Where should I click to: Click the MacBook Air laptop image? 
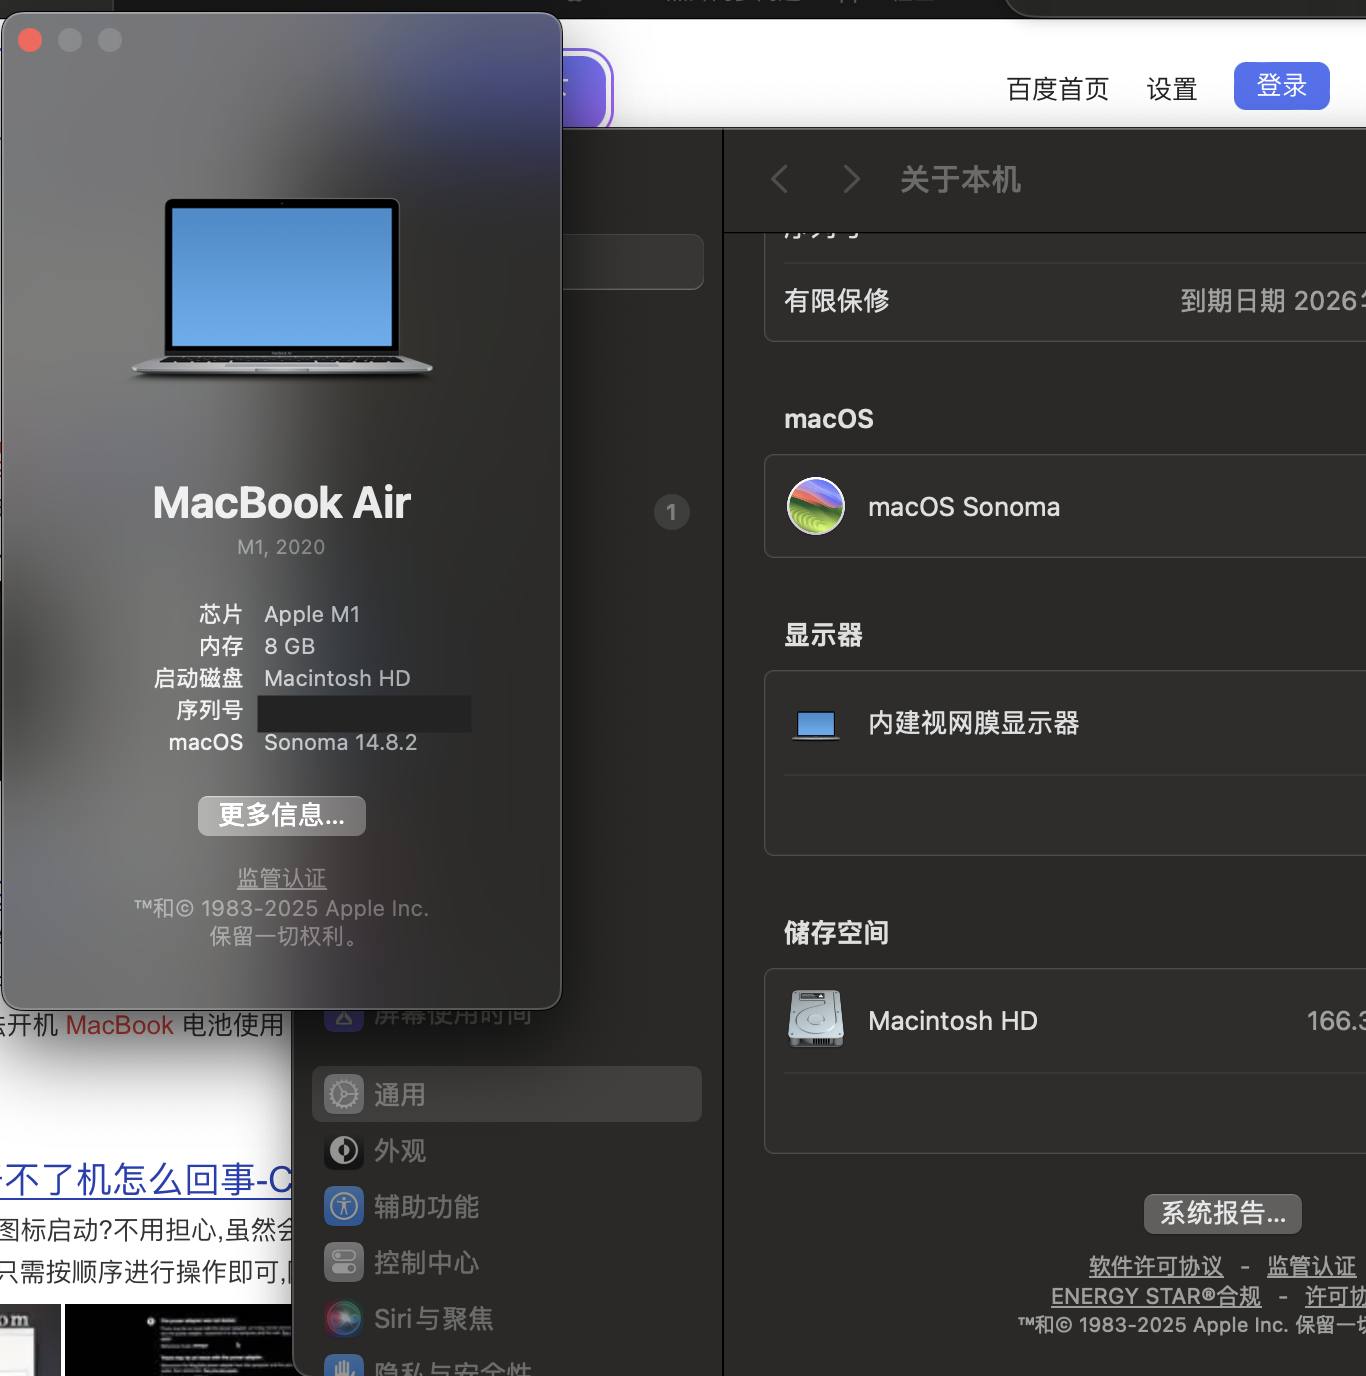282,287
